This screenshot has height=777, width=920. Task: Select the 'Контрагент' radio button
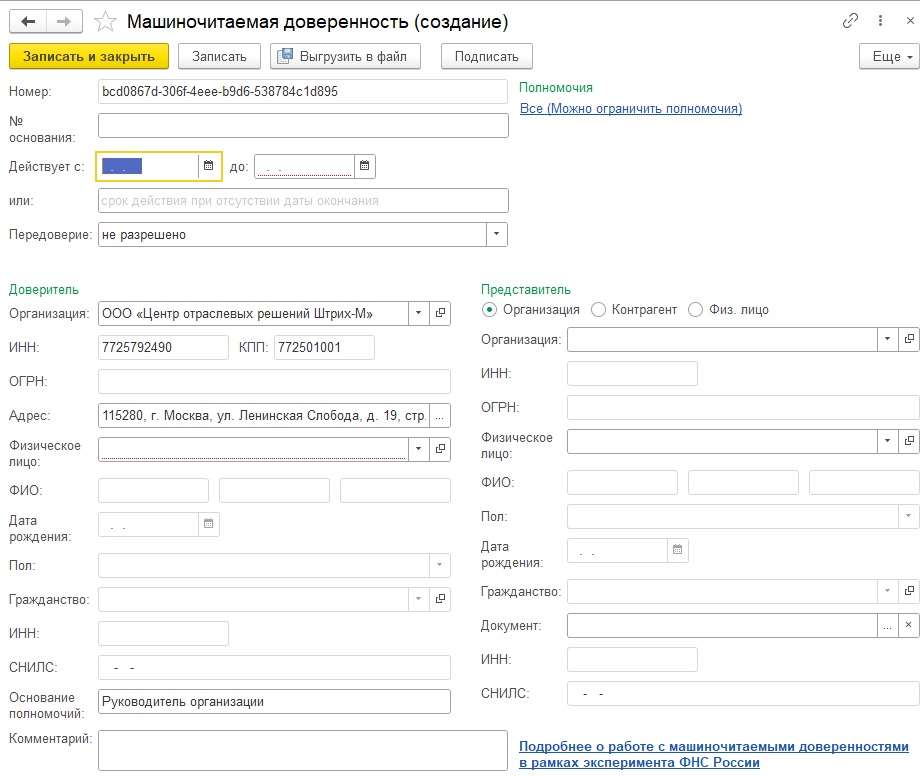tap(598, 310)
